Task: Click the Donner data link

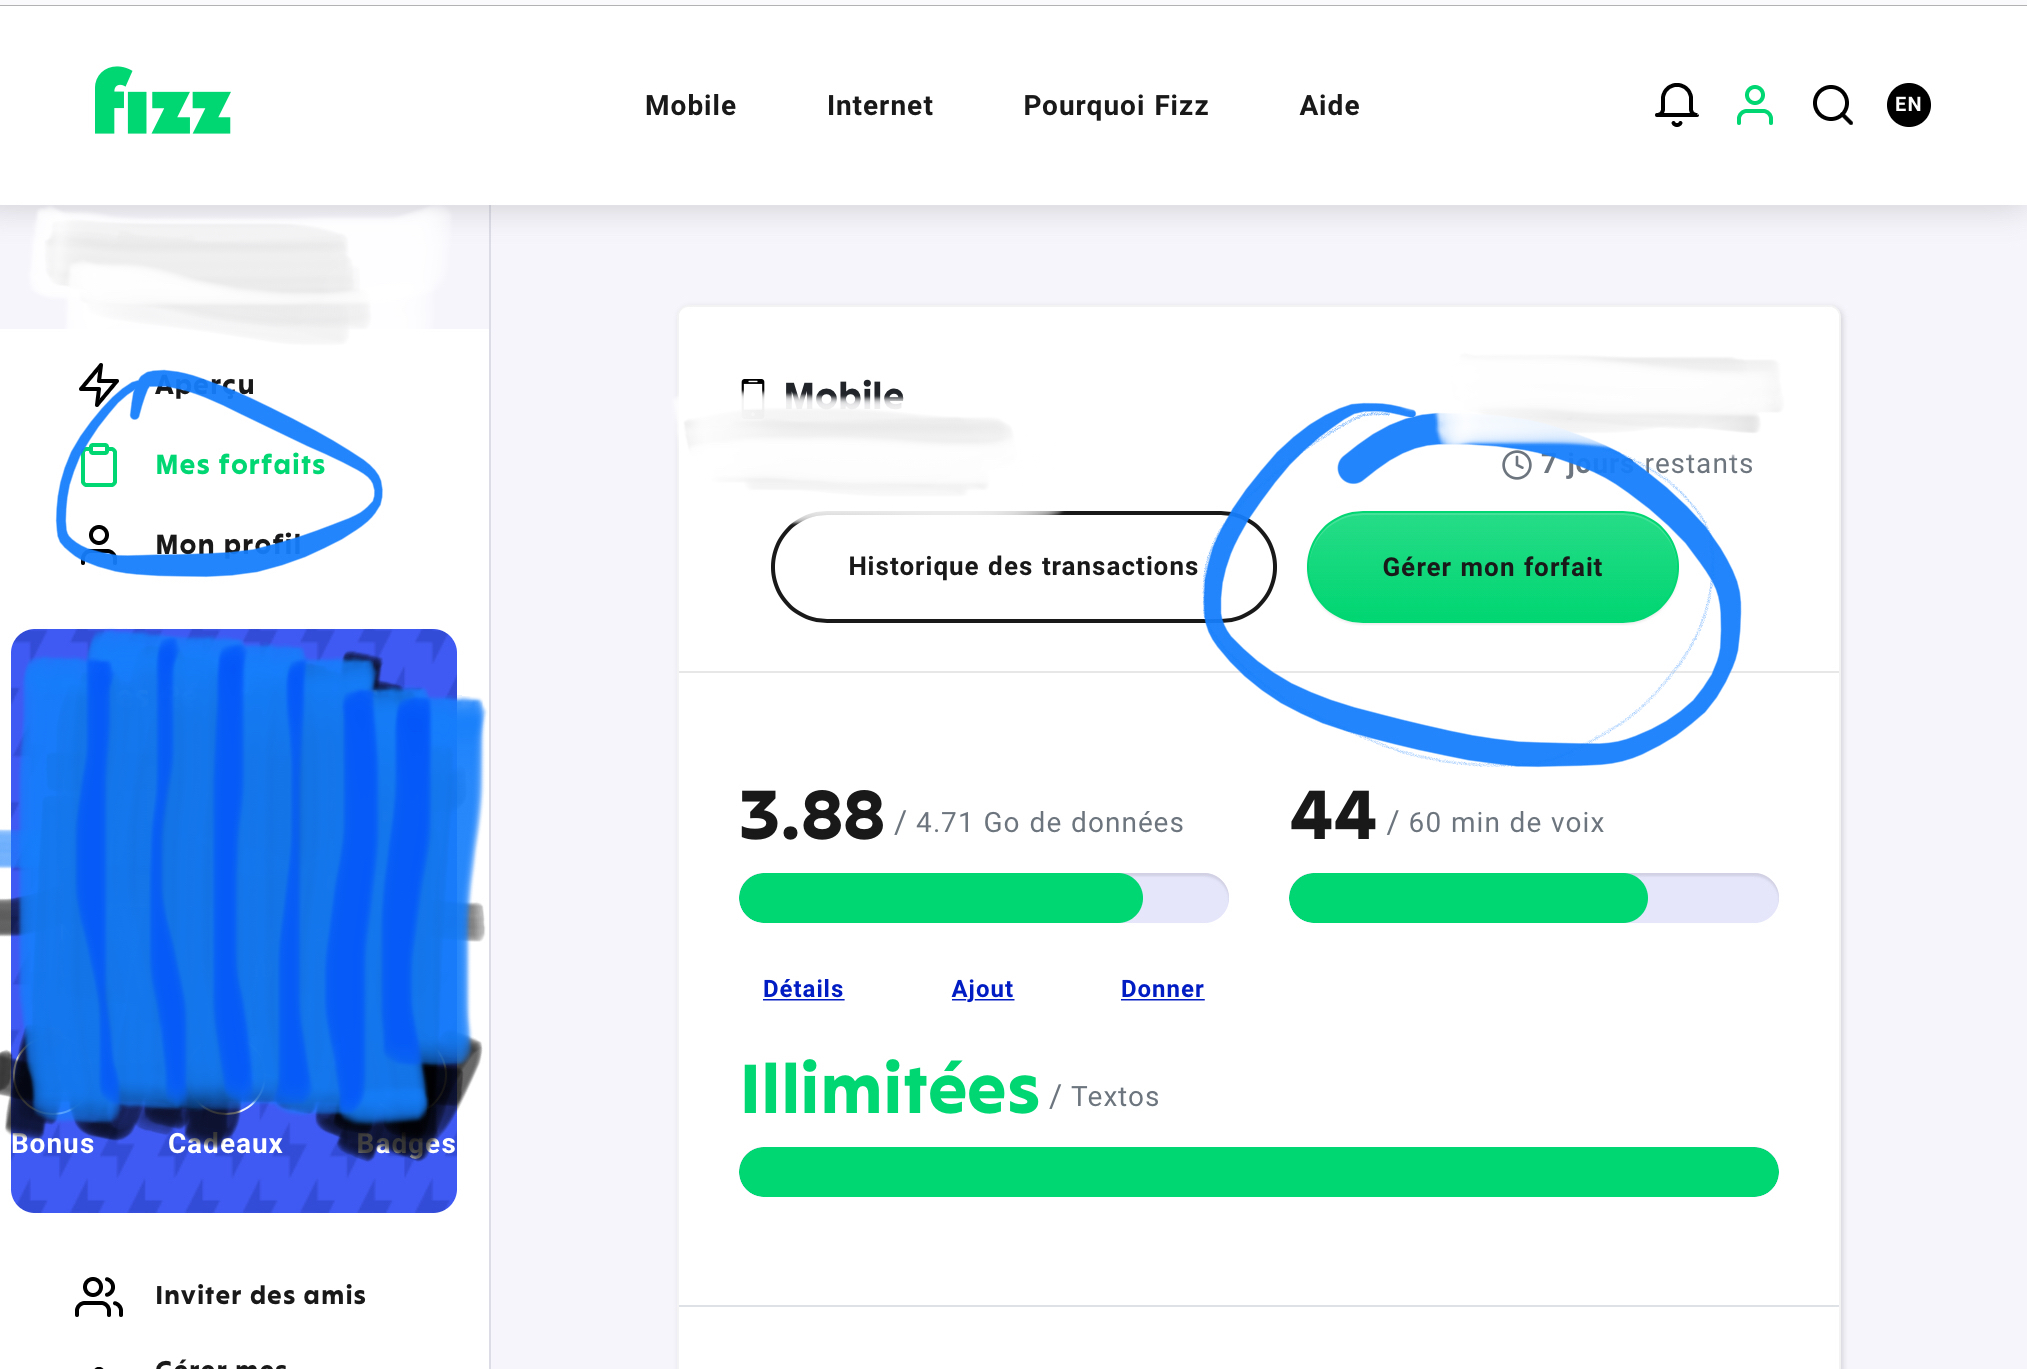Action: [x=1161, y=989]
